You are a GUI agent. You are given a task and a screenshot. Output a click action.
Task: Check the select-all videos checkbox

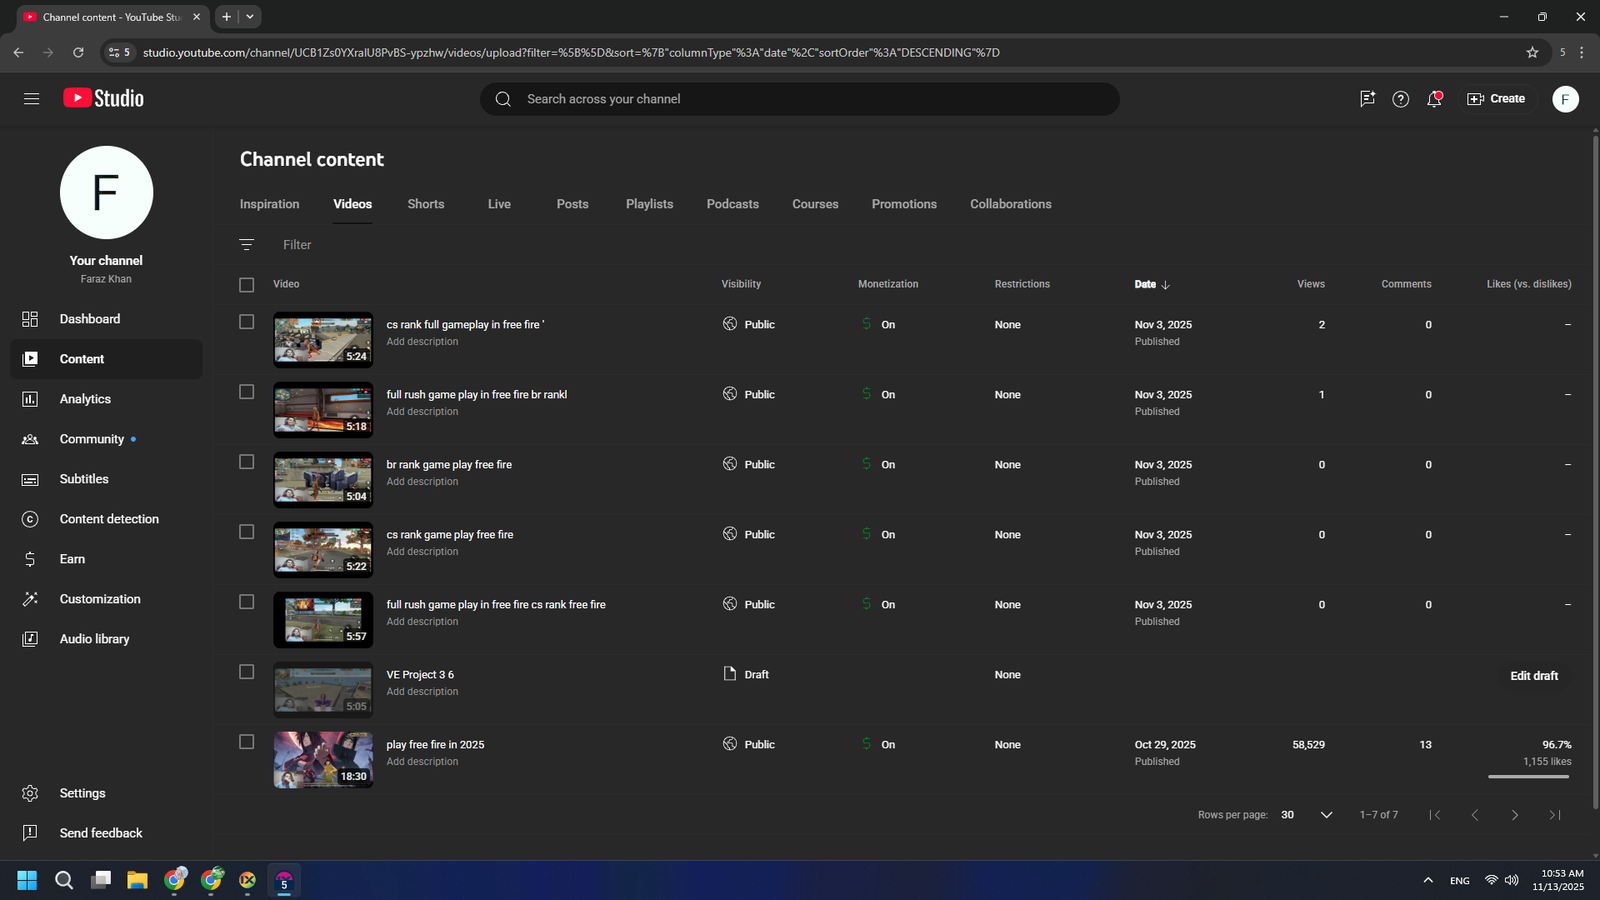click(247, 285)
